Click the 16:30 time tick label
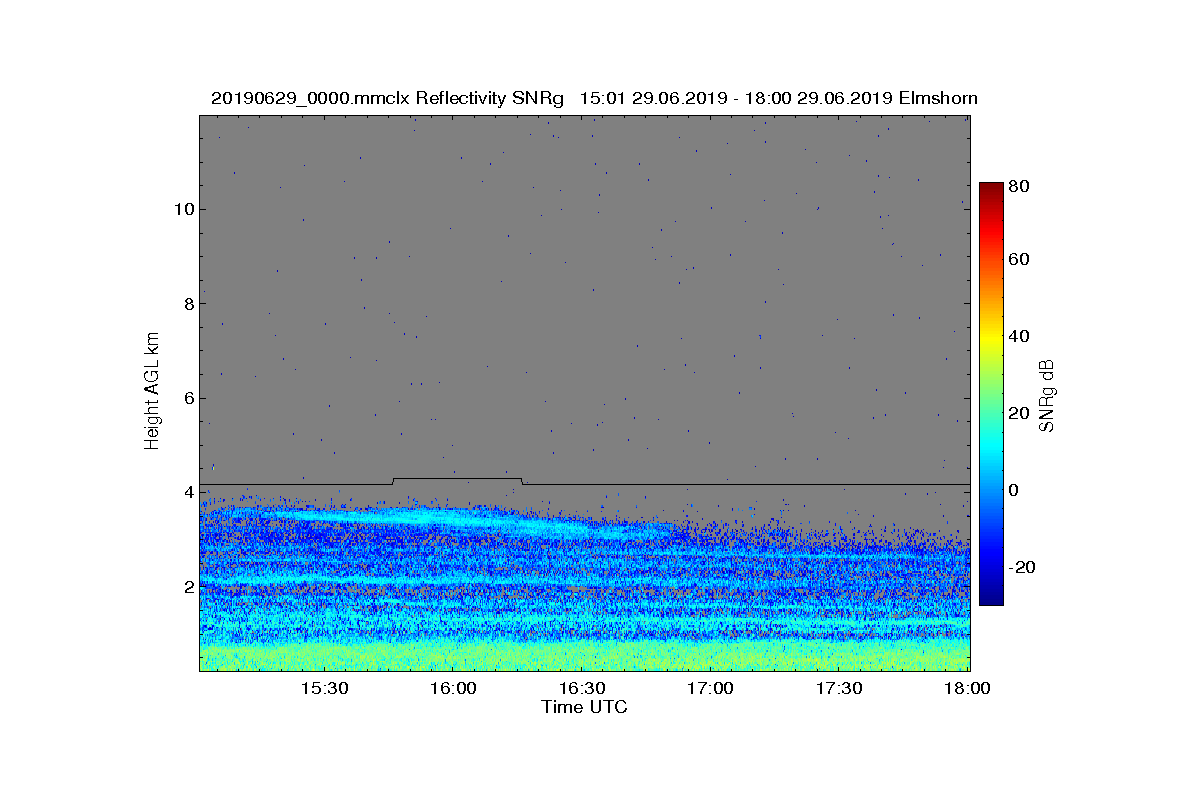The height and width of the screenshot is (800, 1200). tap(582, 688)
